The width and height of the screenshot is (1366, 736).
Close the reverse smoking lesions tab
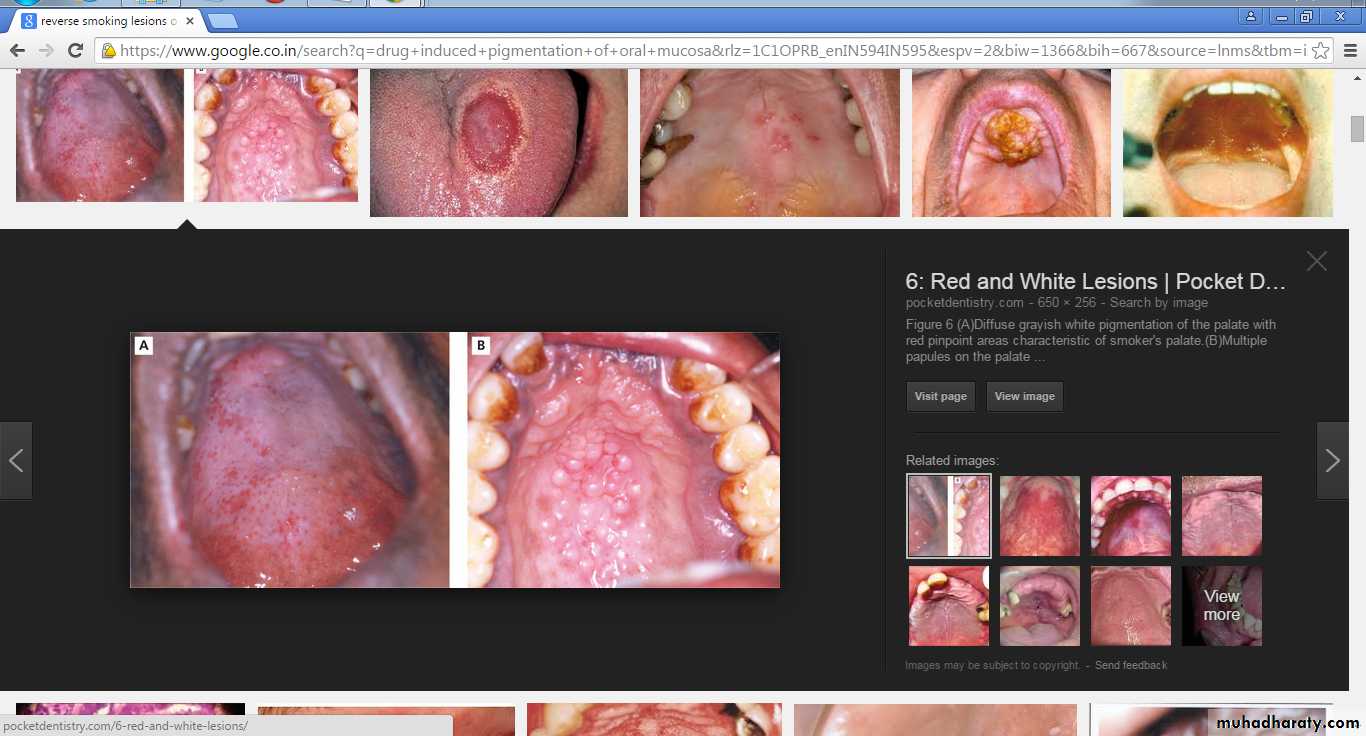pos(190,20)
